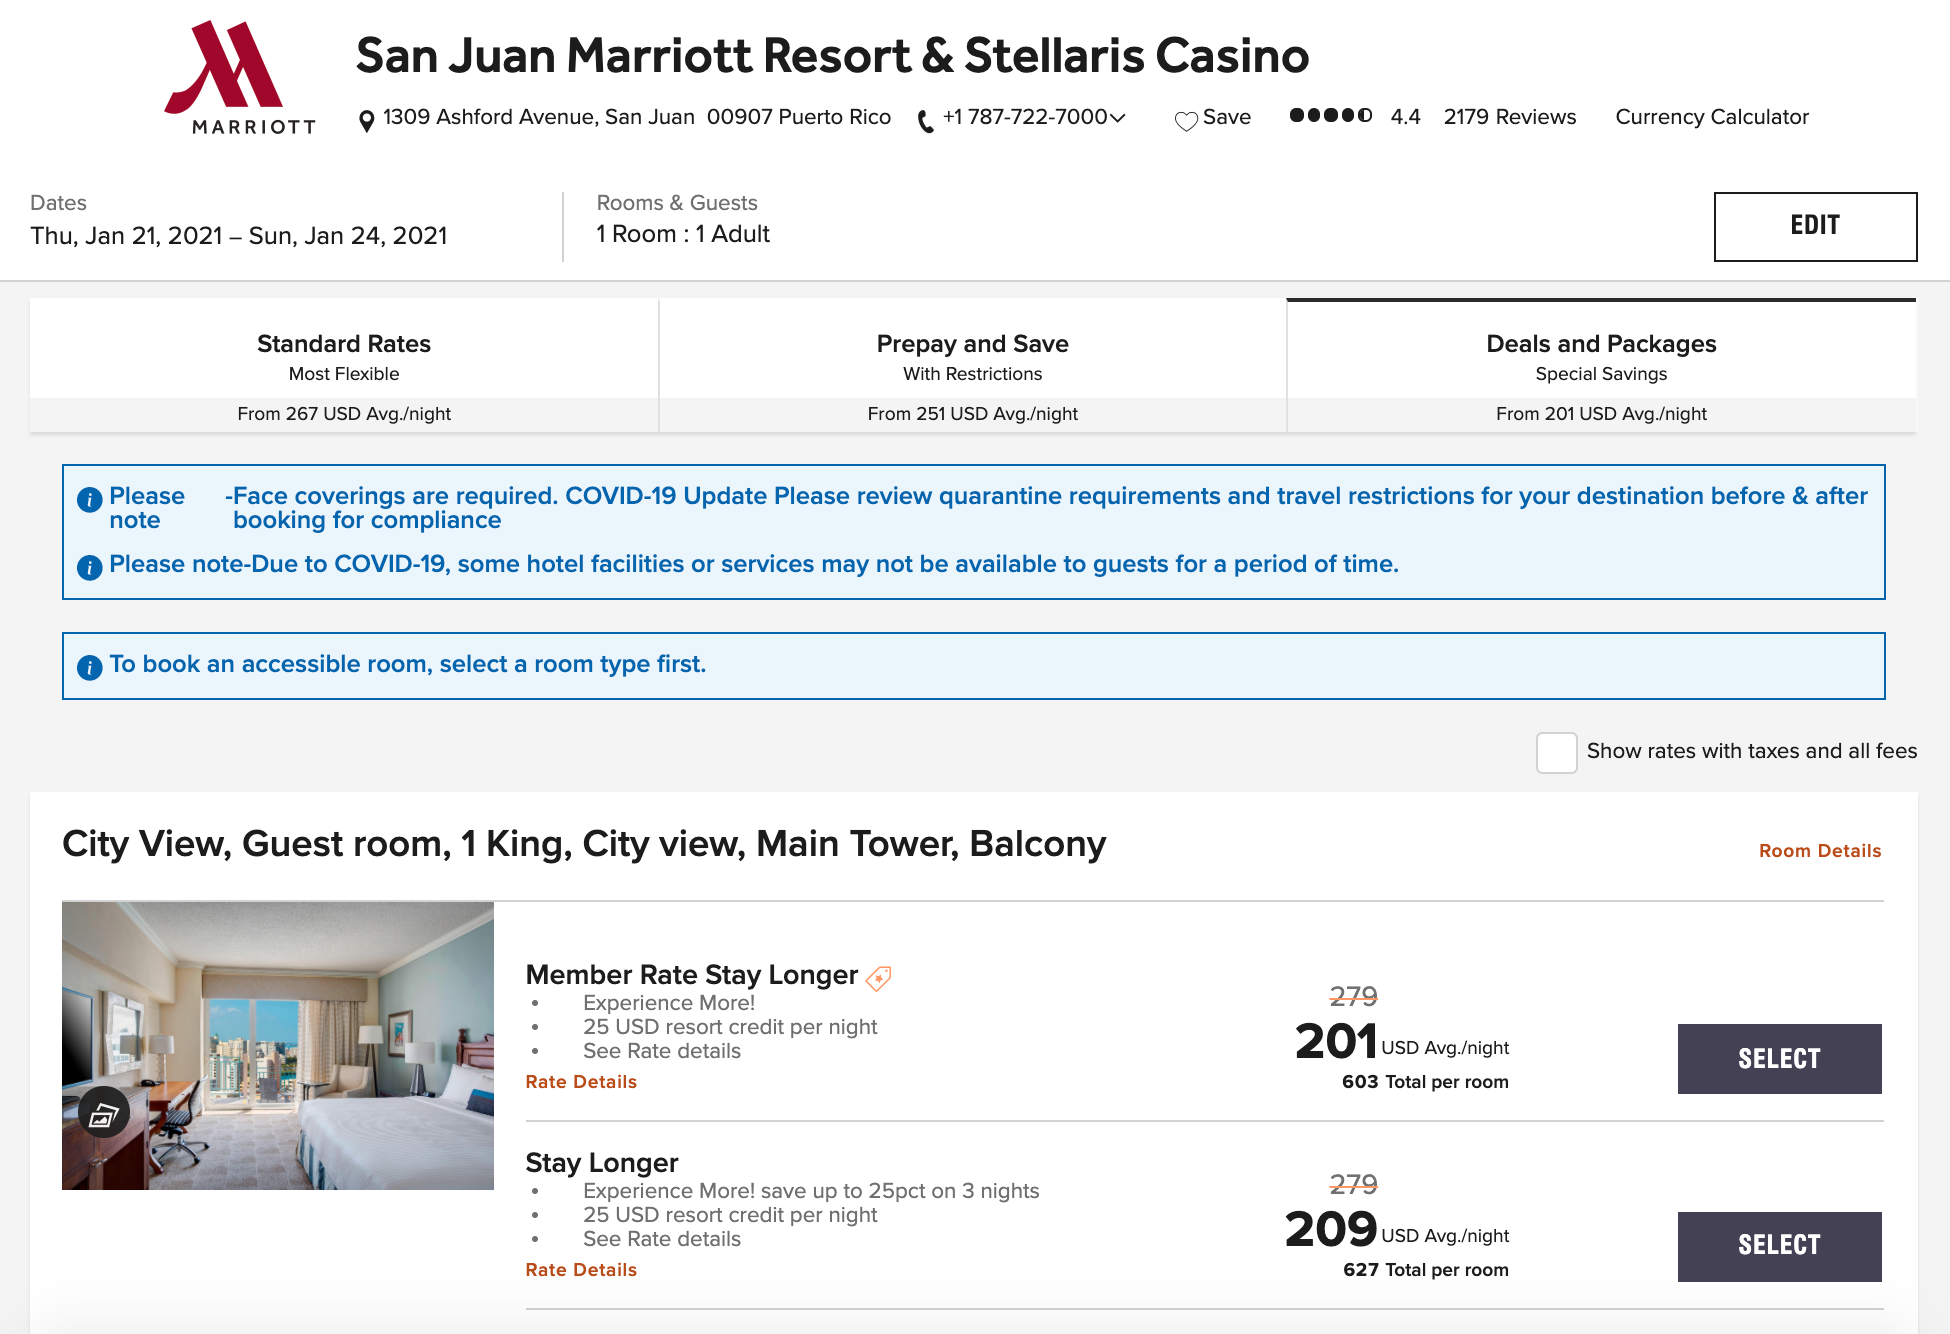Select the Member Rate Stay Longer rate
Image resolution: width=1950 pixels, height=1334 pixels.
tap(1778, 1058)
